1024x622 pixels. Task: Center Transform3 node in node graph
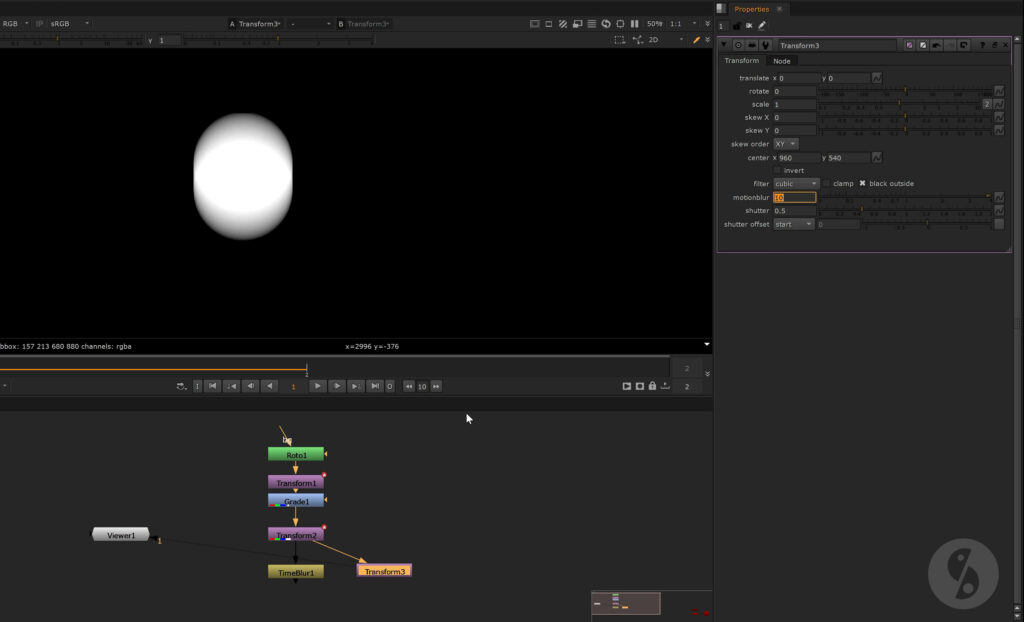point(739,46)
